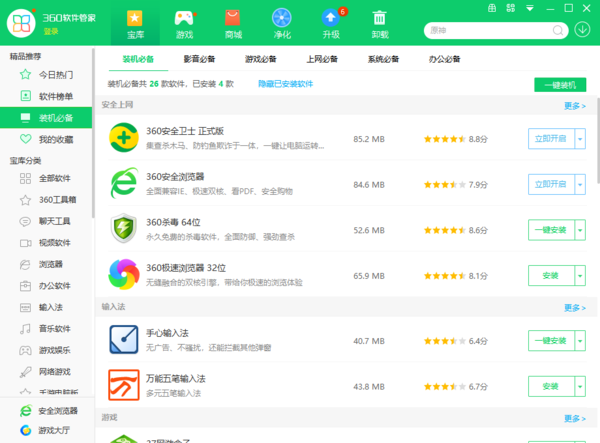The width and height of the screenshot is (600, 443).
Task: Expand dropdown arrow beside 手心输入法 一键安装 button
Action: 580,340
